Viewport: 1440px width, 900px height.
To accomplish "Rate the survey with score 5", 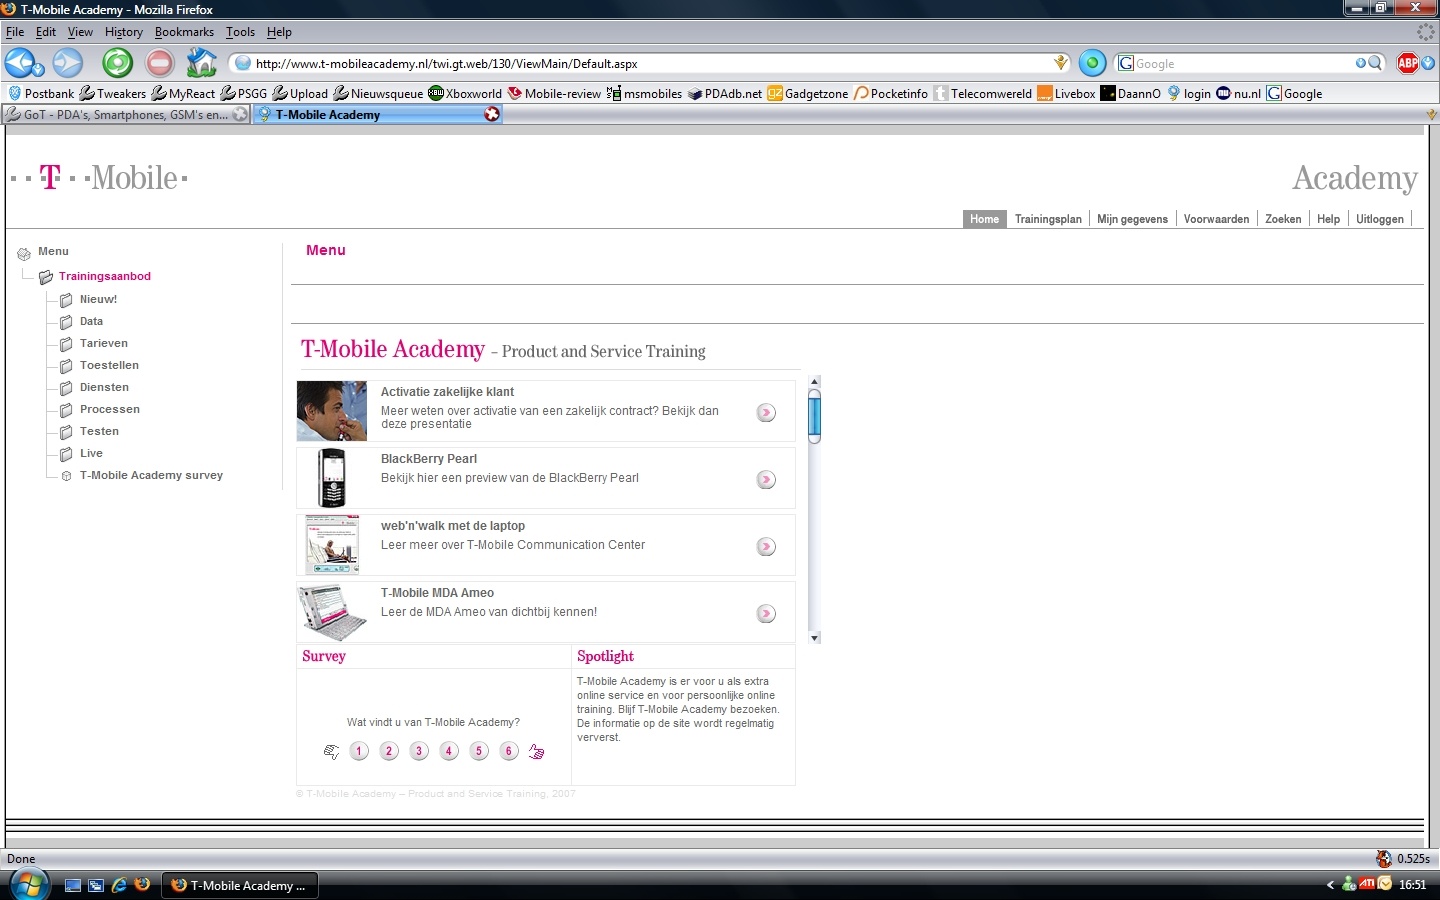I will pyautogui.click(x=479, y=751).
